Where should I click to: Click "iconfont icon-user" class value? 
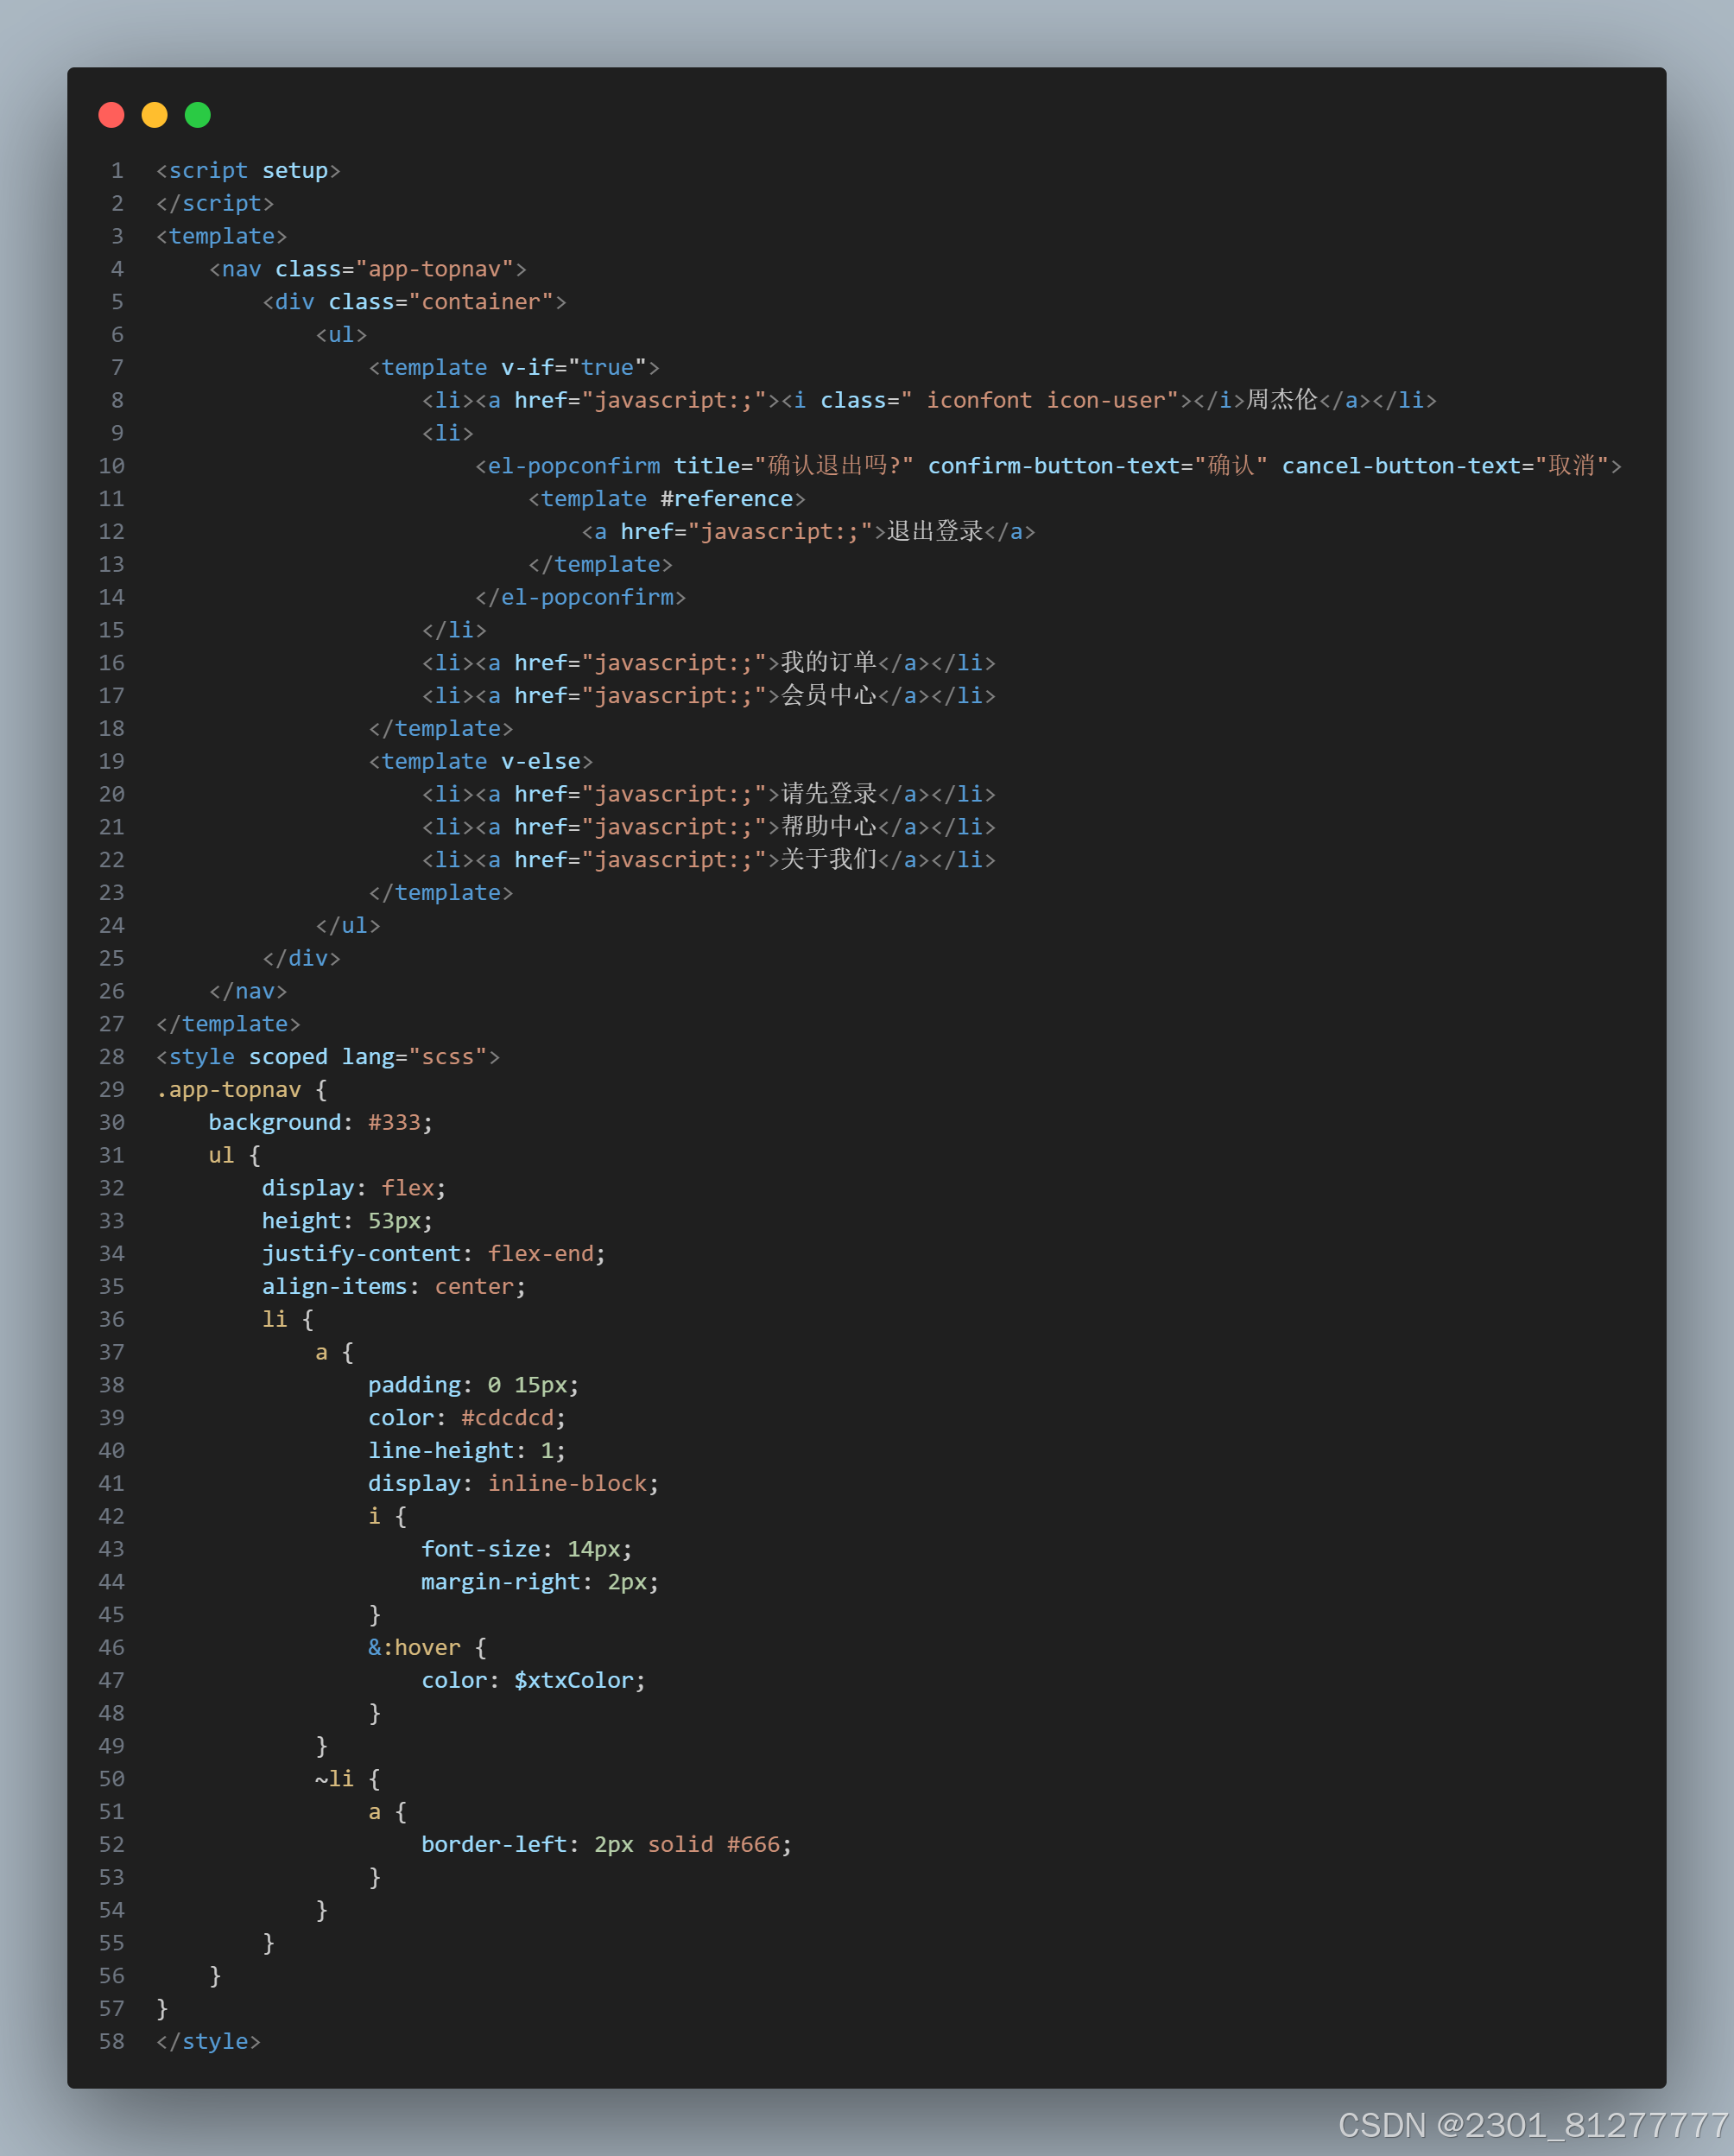point(1046,401)
